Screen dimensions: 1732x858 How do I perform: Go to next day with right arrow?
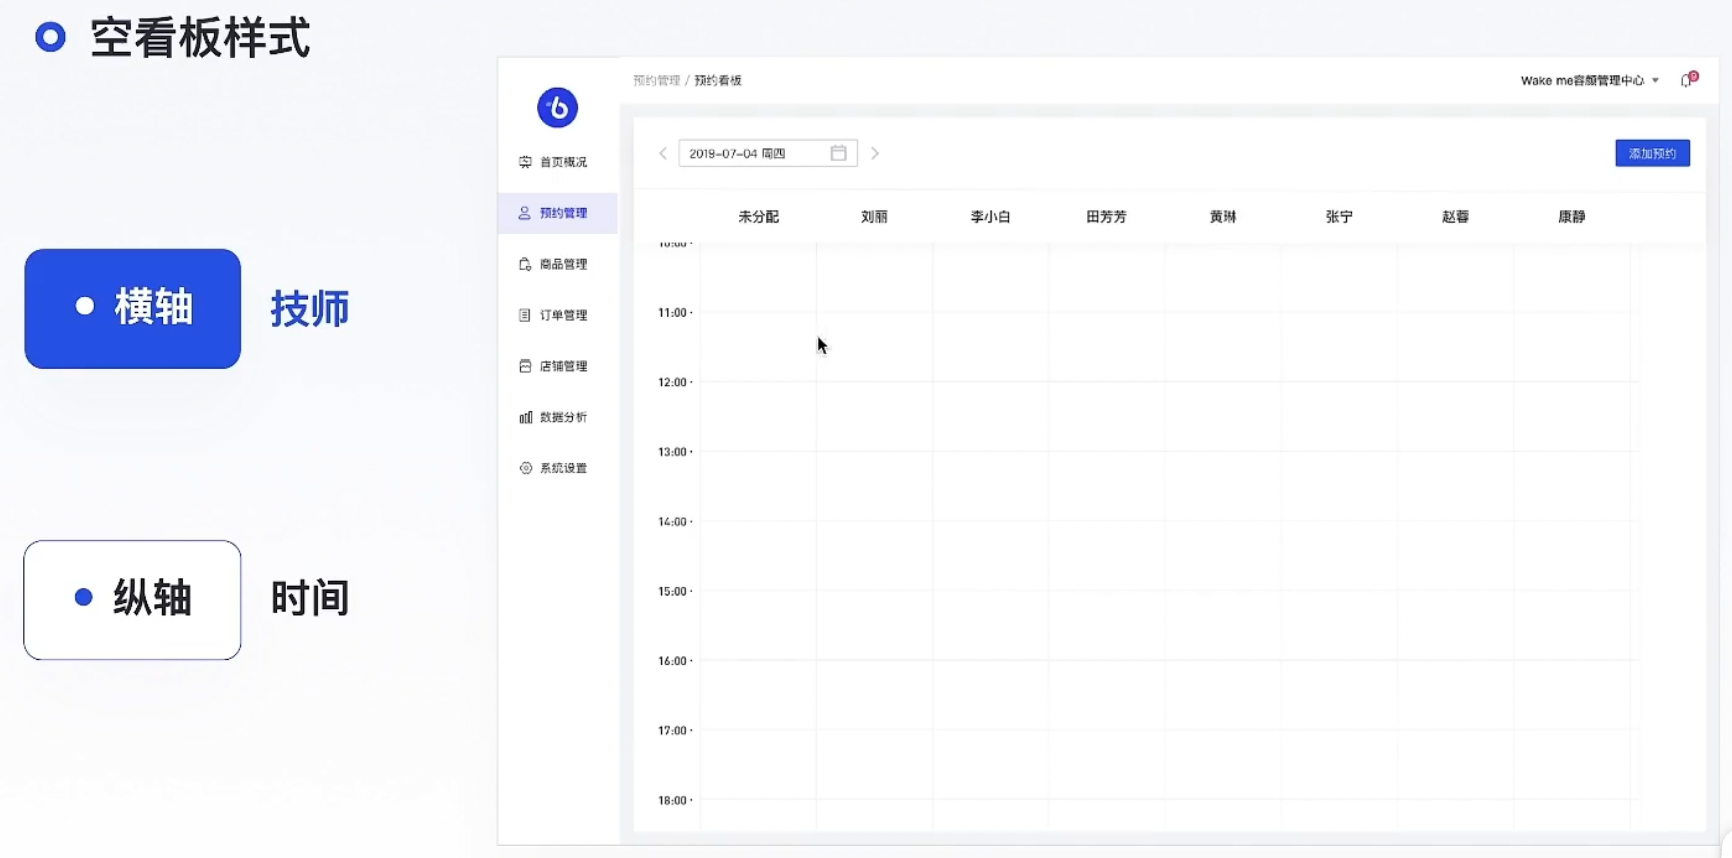pyautogui.click(x=875, y=153)
